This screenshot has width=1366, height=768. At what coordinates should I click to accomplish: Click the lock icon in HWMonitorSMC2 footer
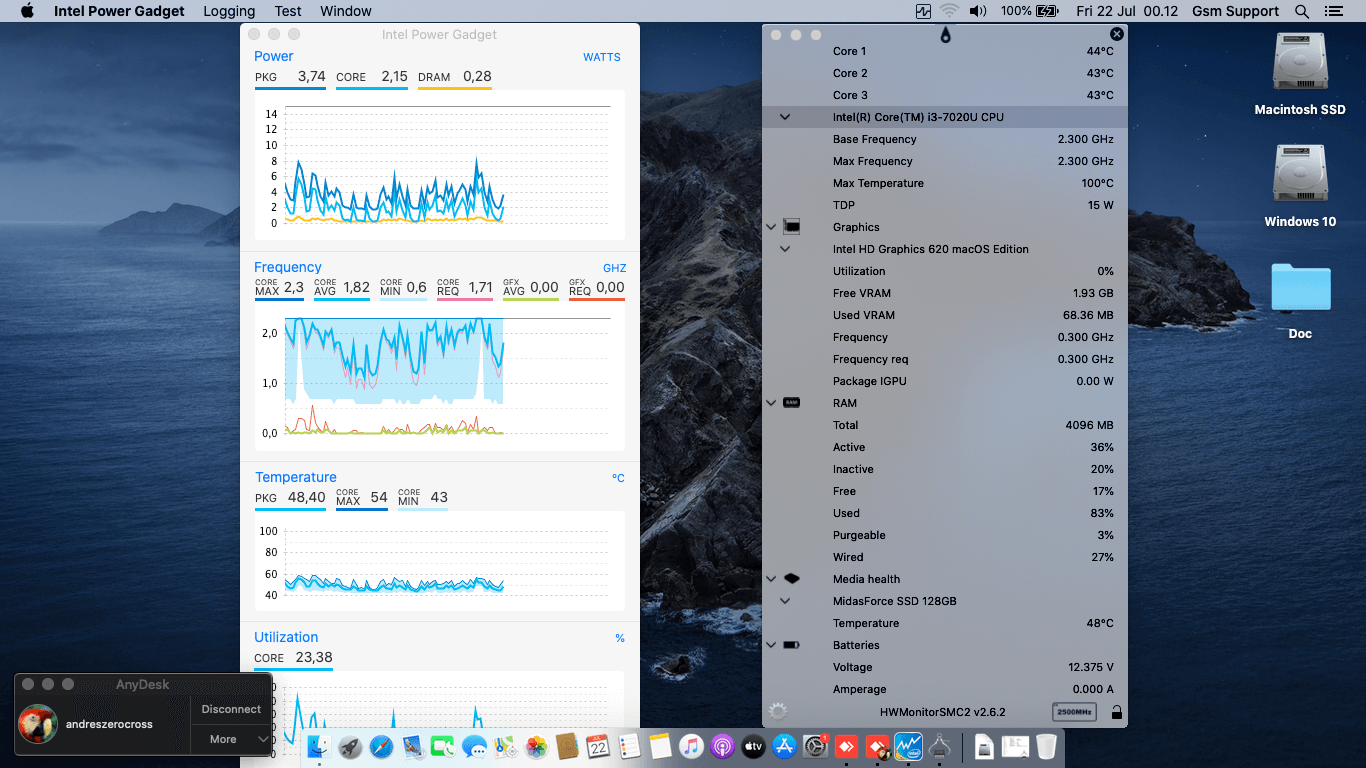pyautogui.click(x=1117, y=711)
